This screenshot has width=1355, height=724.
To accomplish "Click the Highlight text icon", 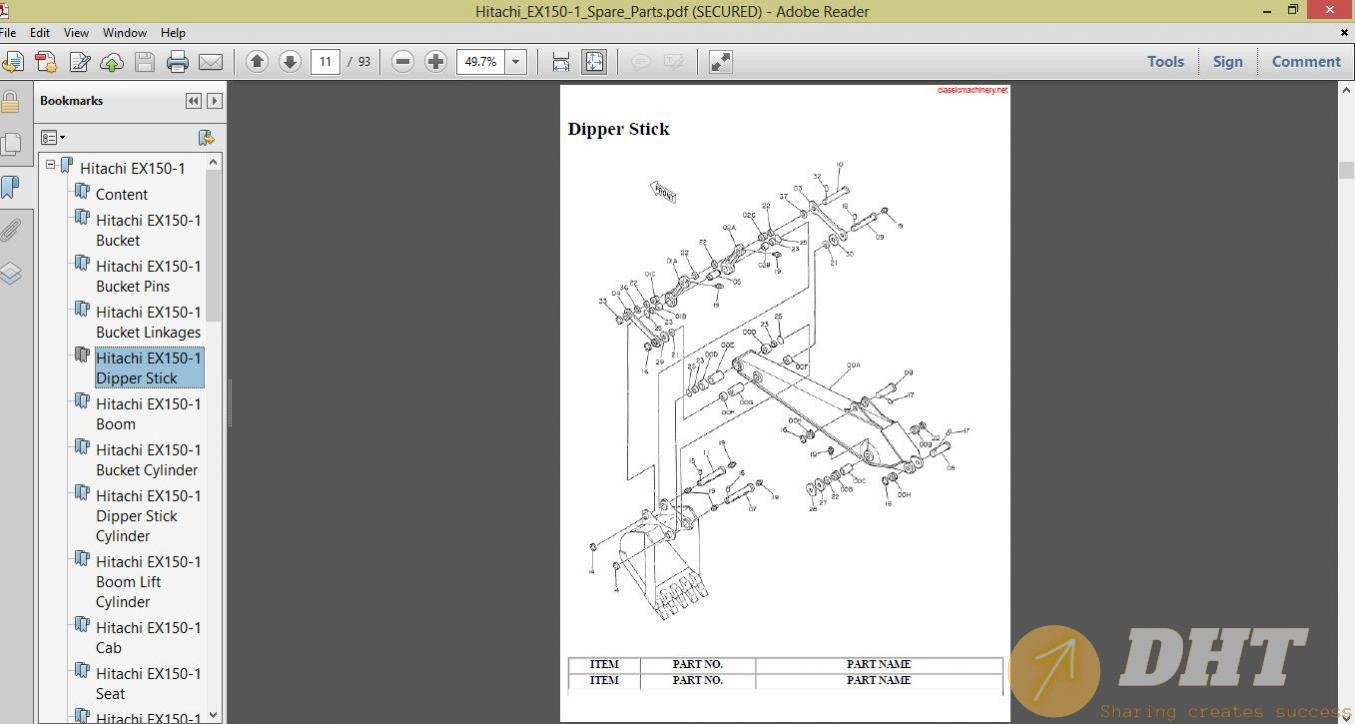I will click(x=673, y=62).
